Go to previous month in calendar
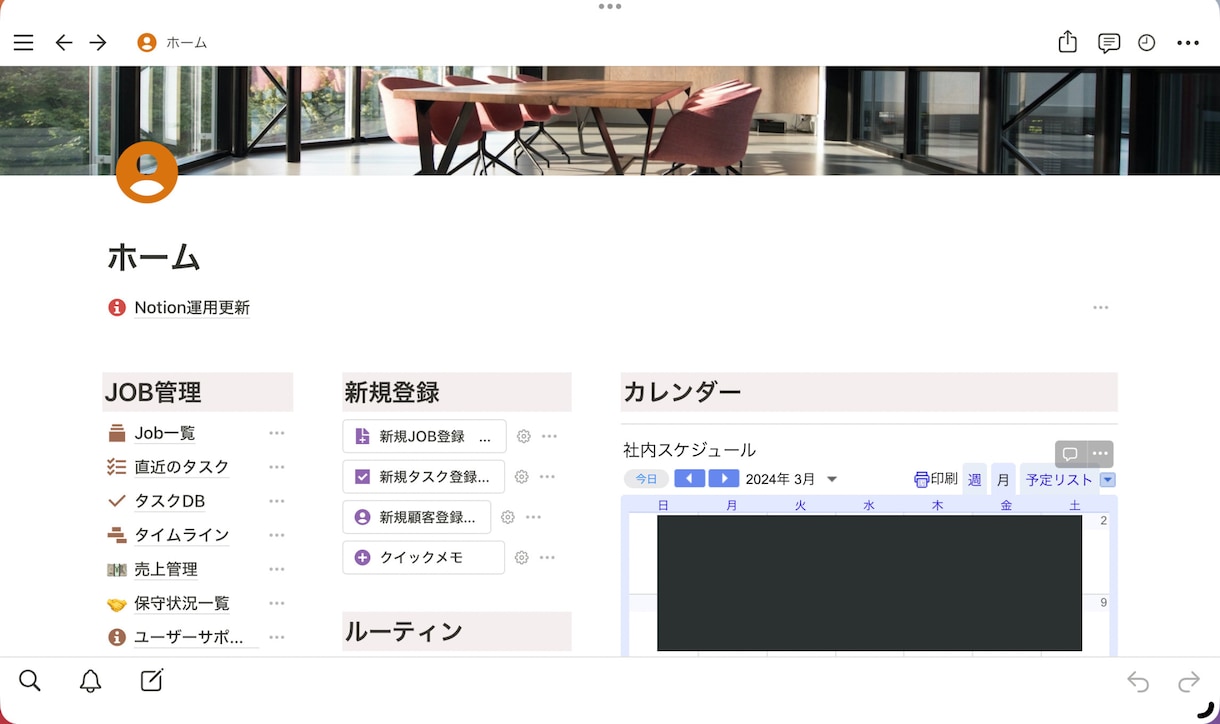This screenshot has width=1220, height=724. click(x=689, y=479)
